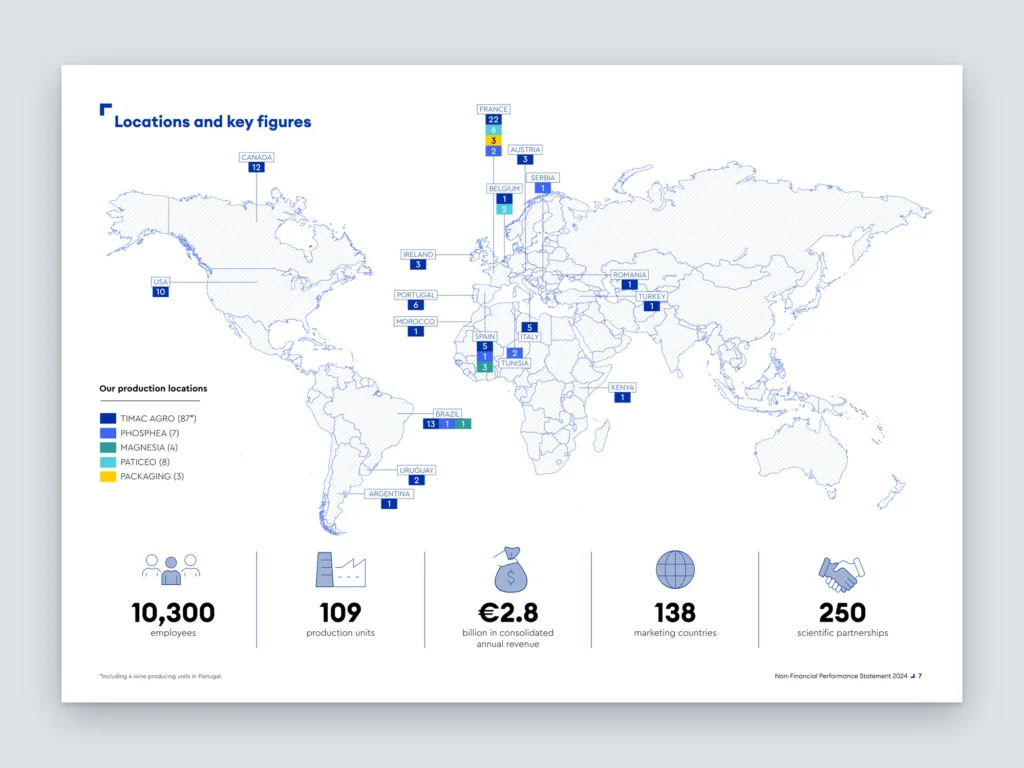
Task: Click the CANADA map label
Action: click(257, 157)
